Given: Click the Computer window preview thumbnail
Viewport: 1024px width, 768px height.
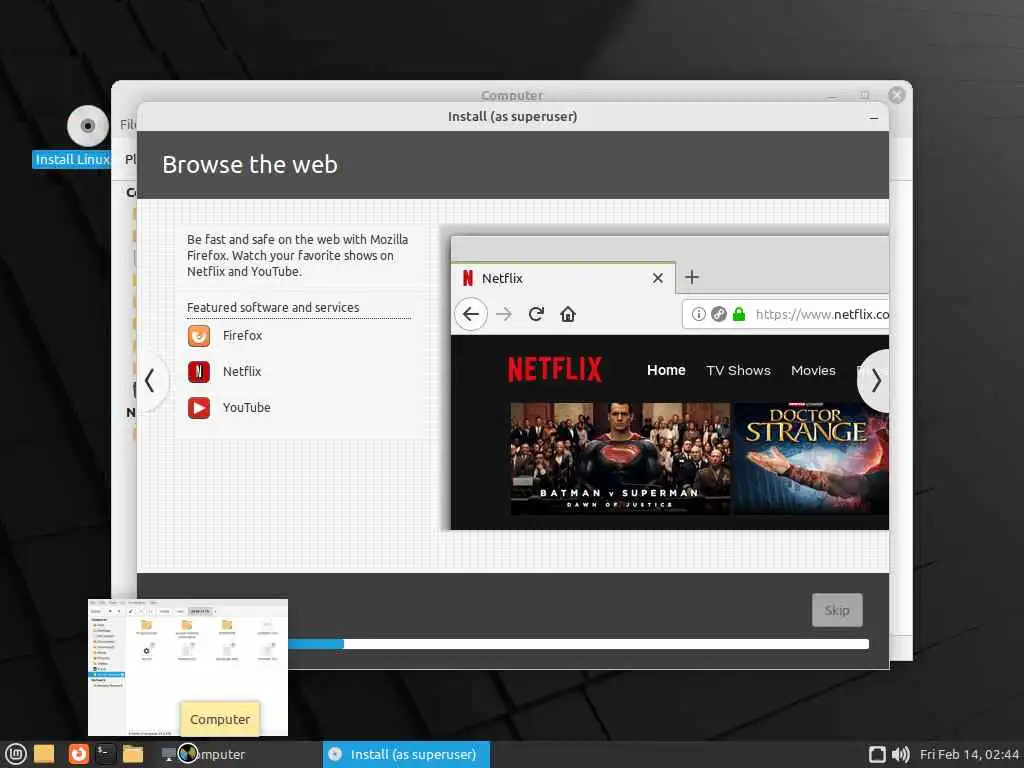Looking at the screenshot, I should (x=188, y=667).
